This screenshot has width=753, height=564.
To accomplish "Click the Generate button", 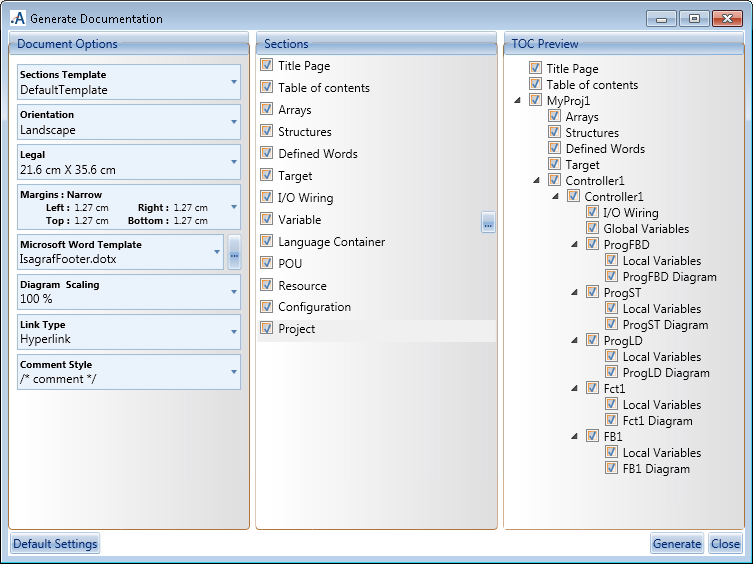I will tap(677, 544).
